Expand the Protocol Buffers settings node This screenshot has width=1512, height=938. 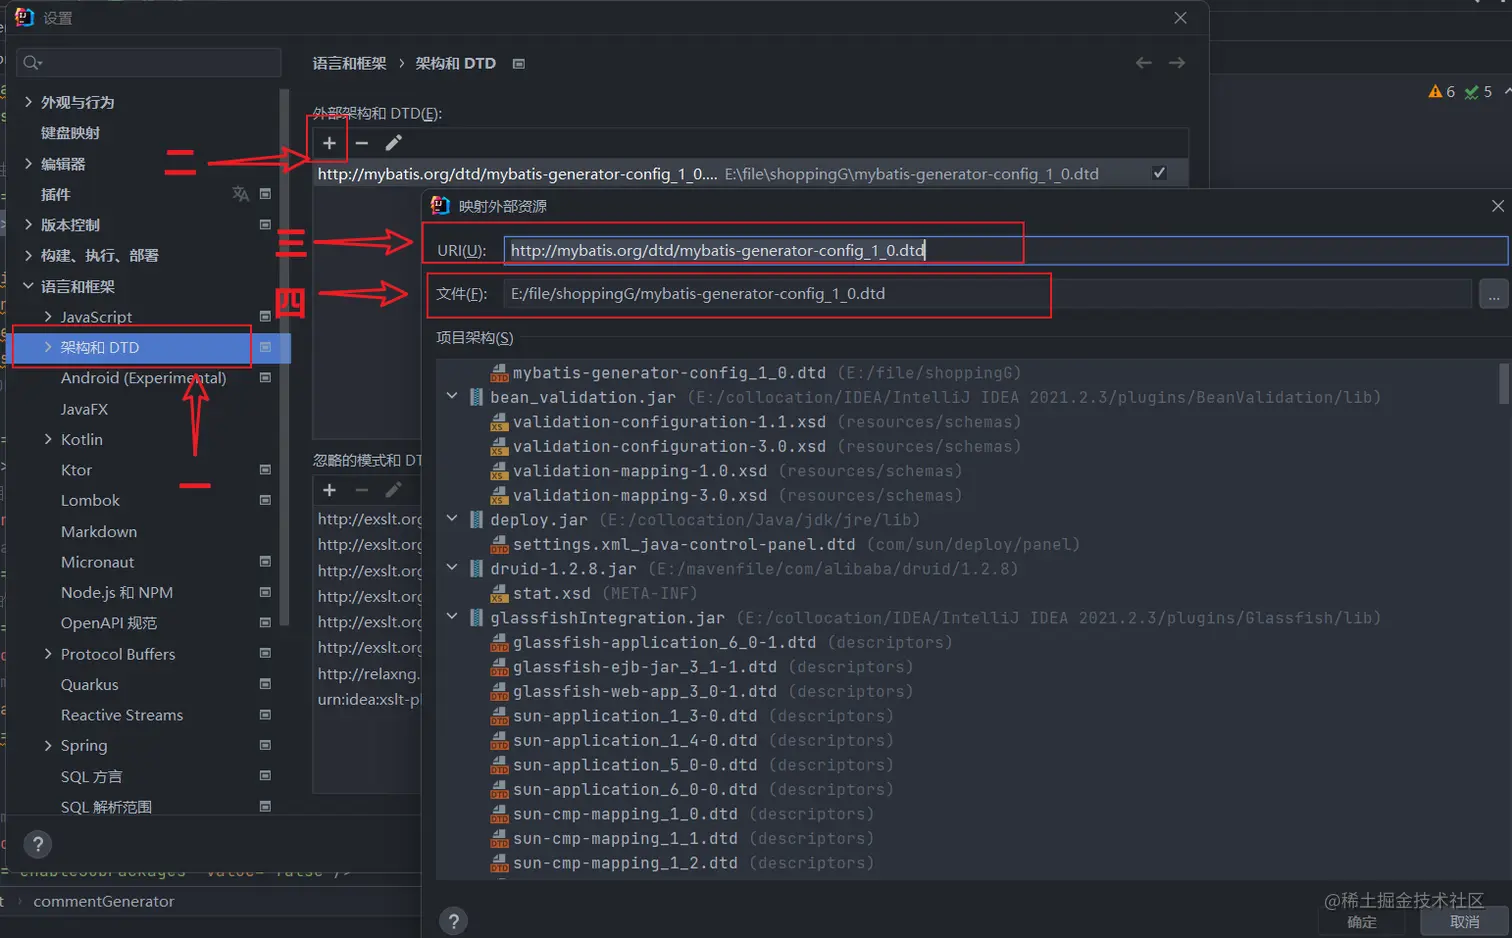[48, 653]
